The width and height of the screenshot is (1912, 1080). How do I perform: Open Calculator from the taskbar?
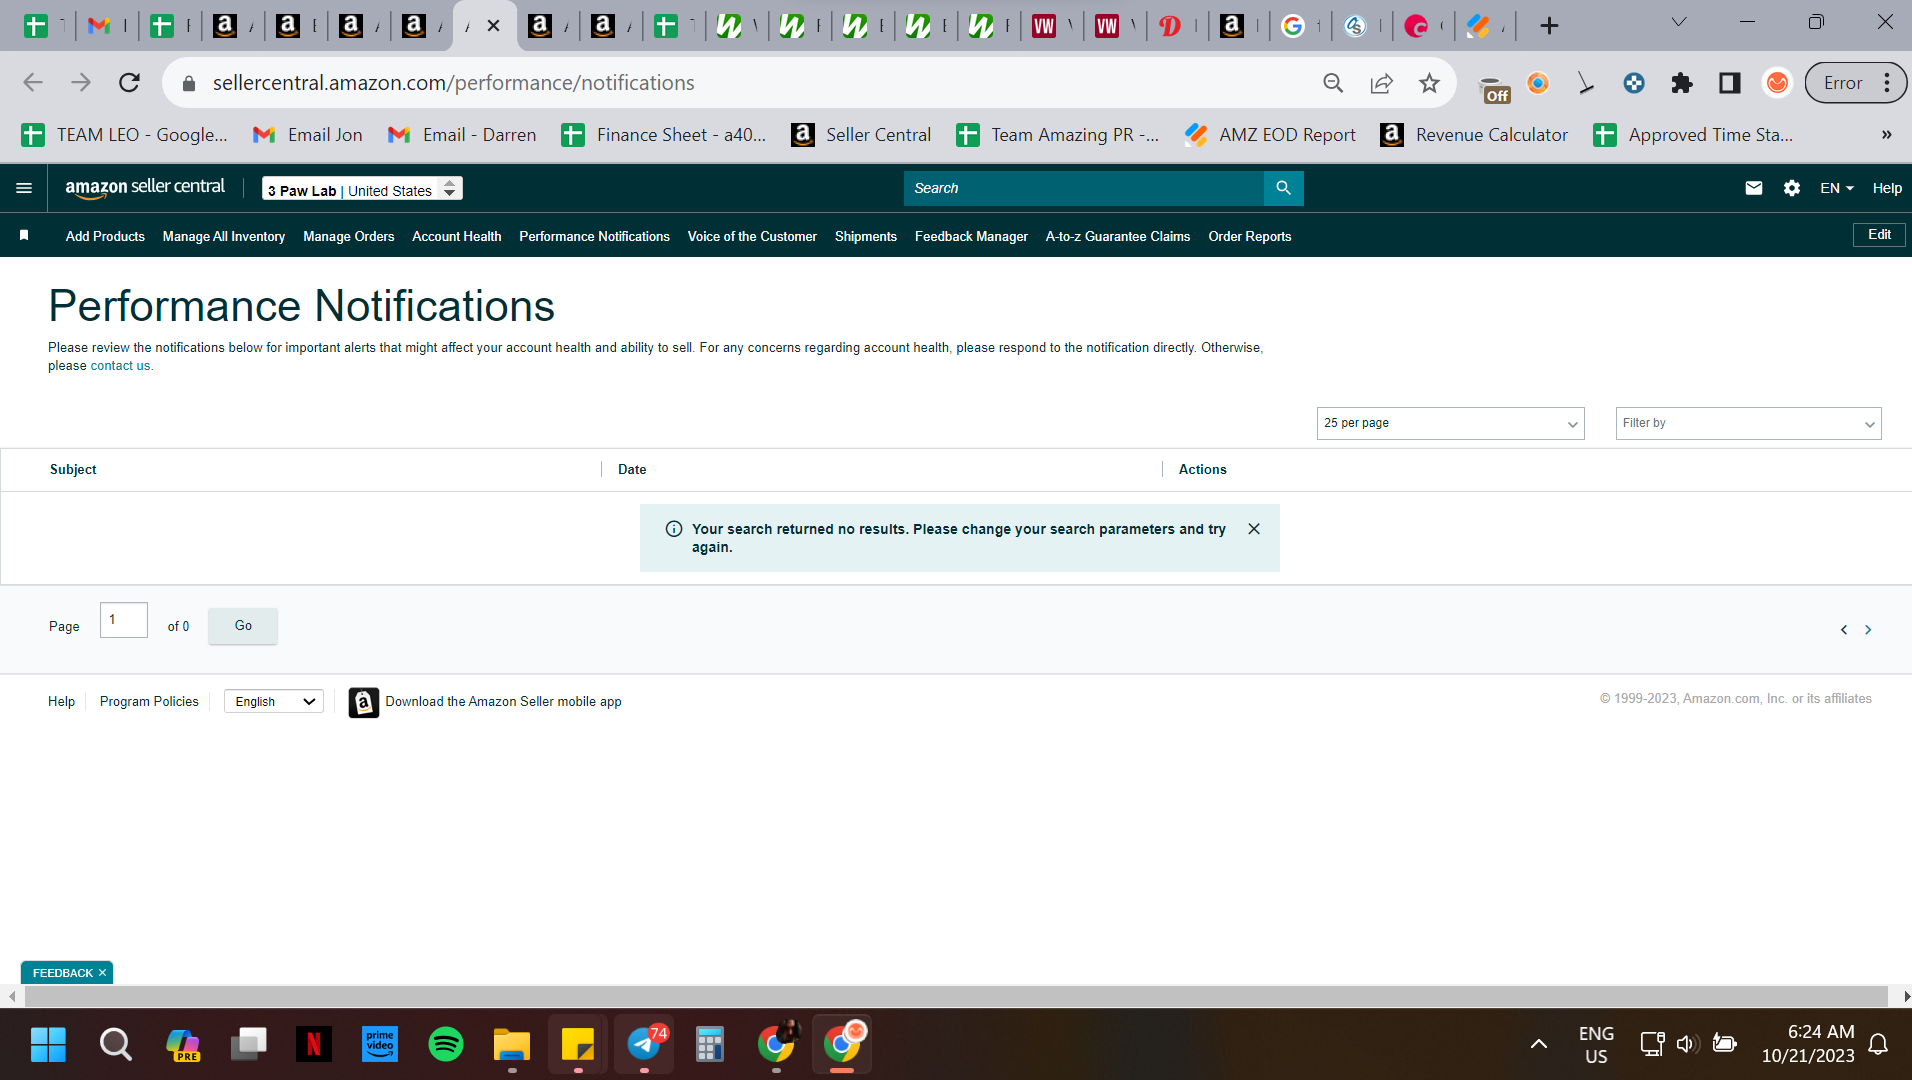pyautogui.click(x=710, y=1045)
